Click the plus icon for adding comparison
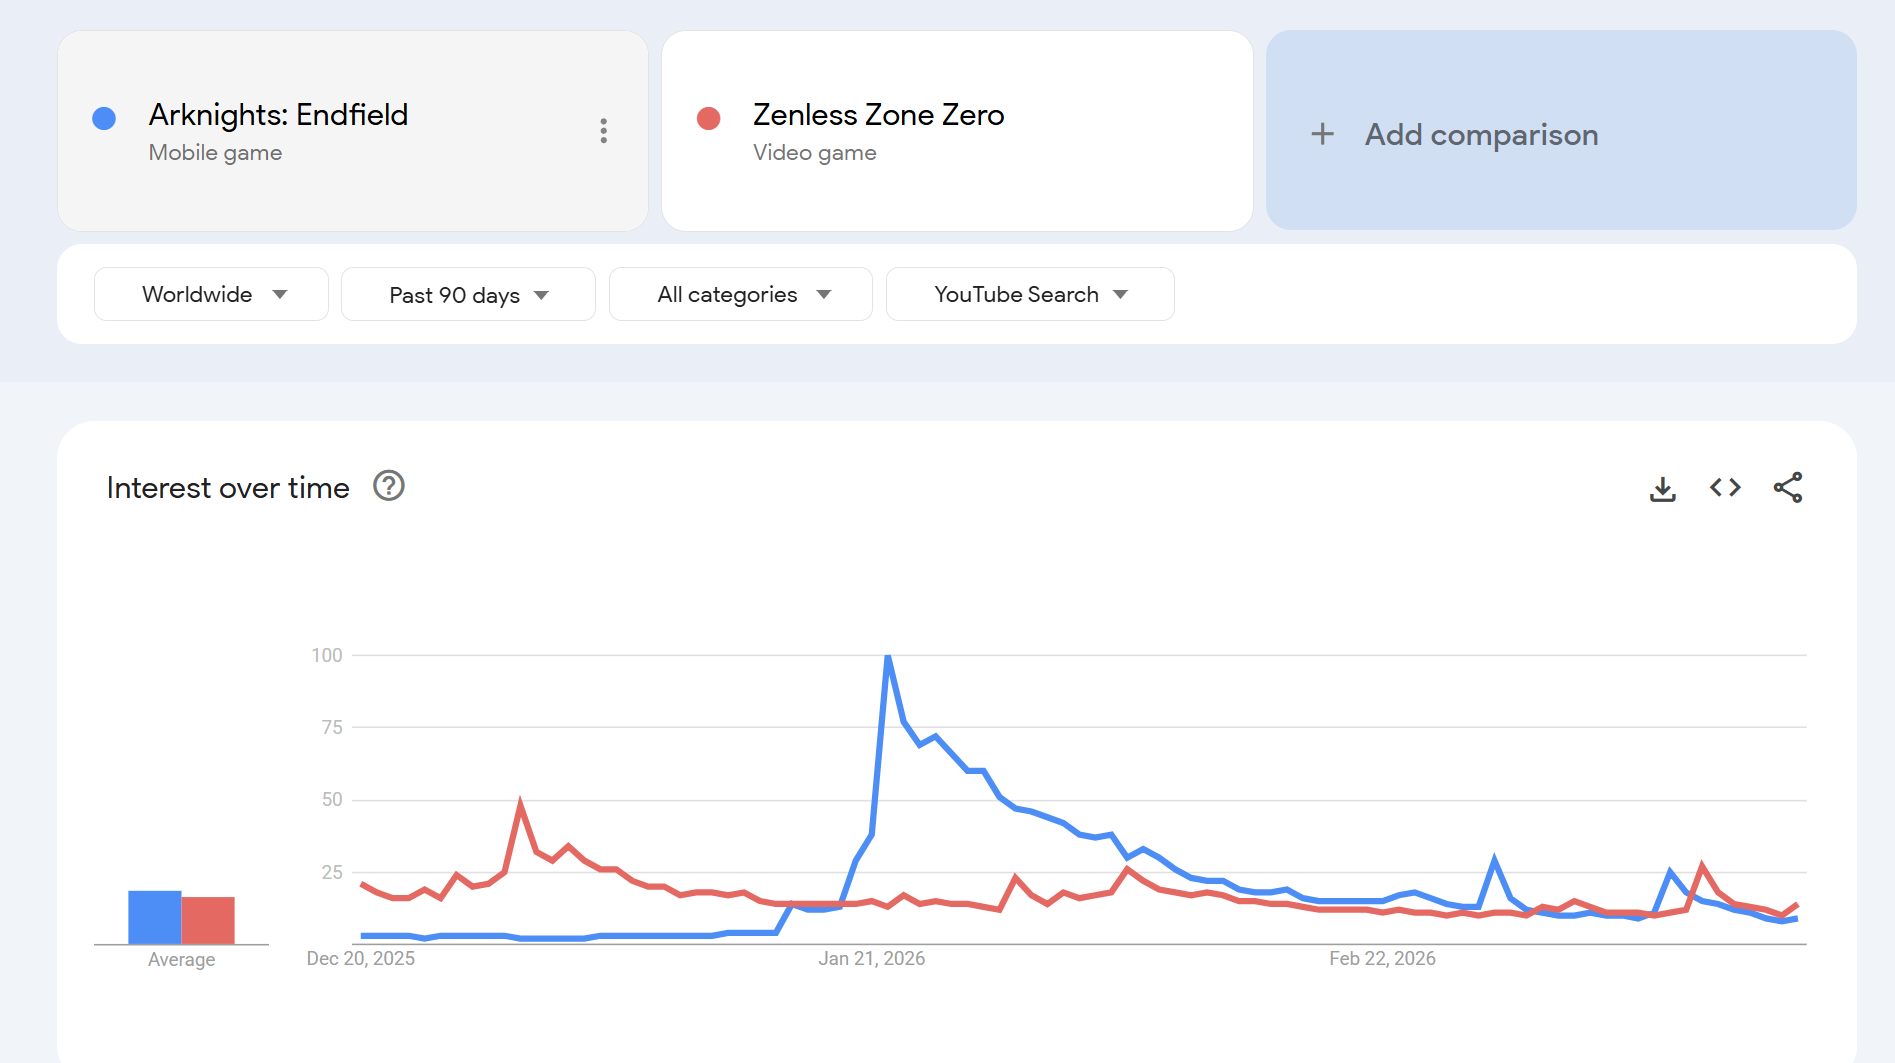Viewport: 1895px width, 1063px height. coord(1322,134)
